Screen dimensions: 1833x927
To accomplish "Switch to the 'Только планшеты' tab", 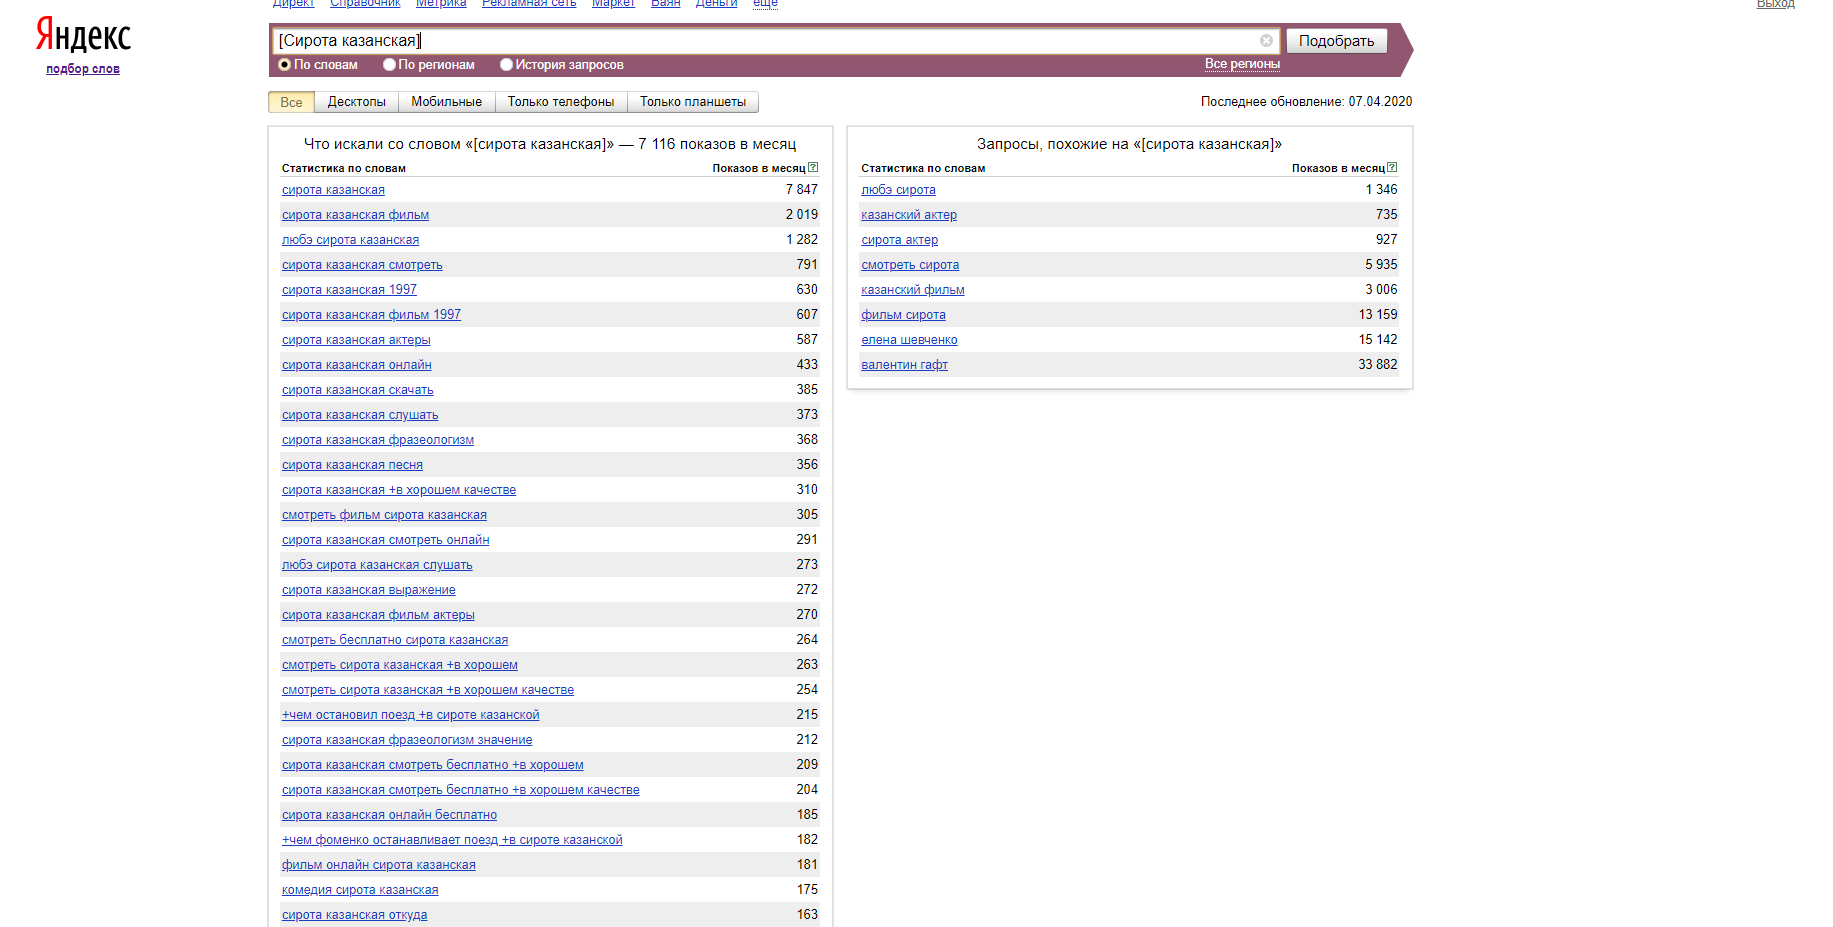I will click(692, 102).
